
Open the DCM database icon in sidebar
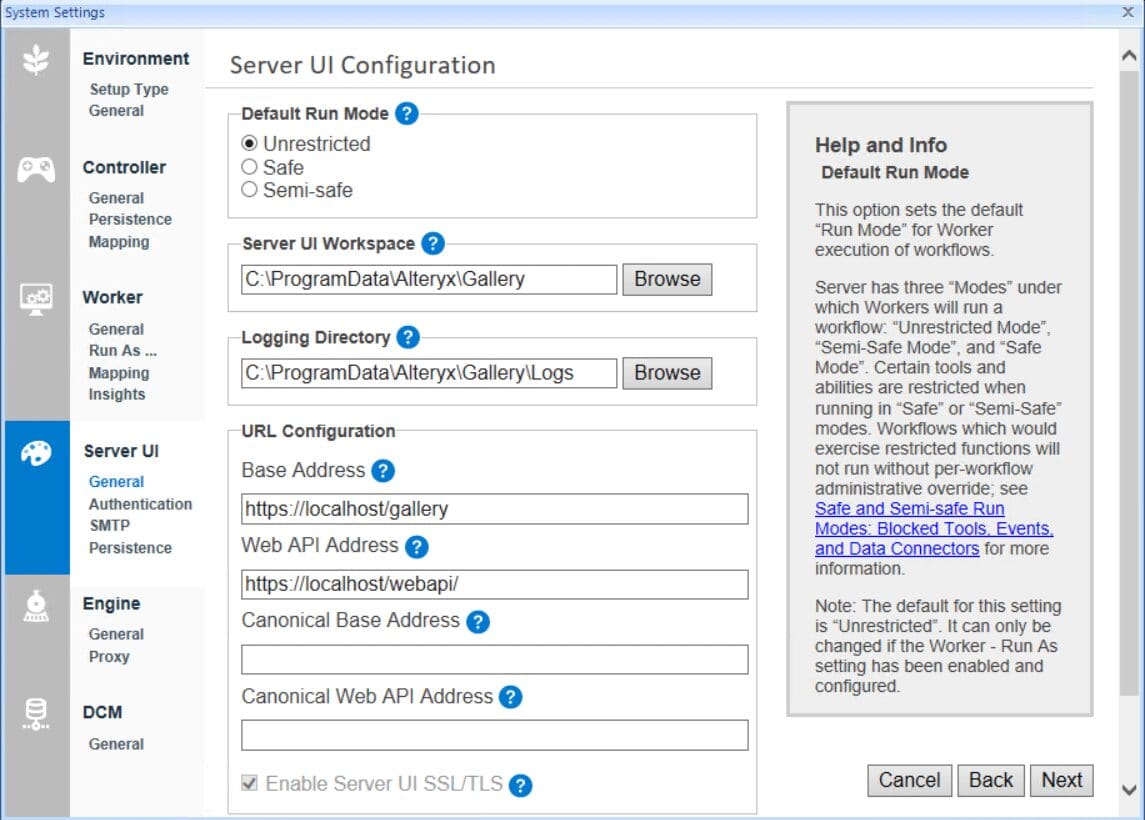36,712
